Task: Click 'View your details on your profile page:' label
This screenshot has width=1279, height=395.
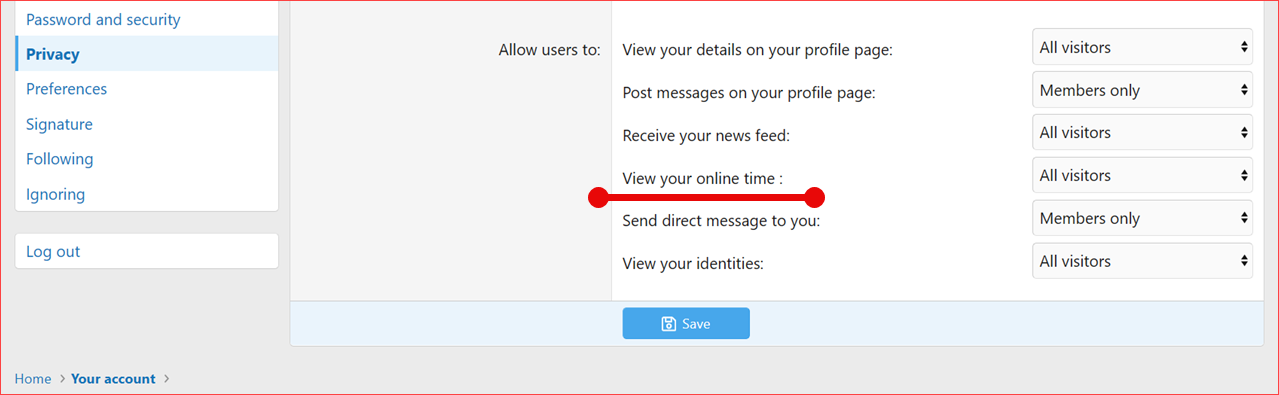Action: click(757, 50)
